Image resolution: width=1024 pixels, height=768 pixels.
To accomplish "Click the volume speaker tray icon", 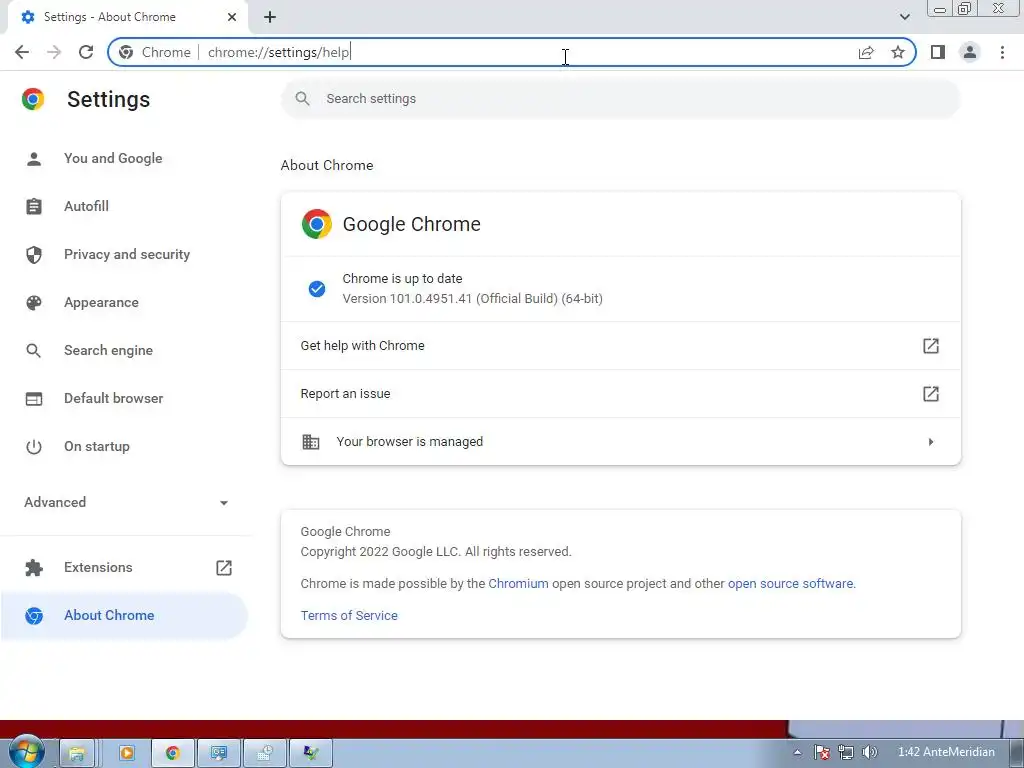I will click(x=869, y=753).
